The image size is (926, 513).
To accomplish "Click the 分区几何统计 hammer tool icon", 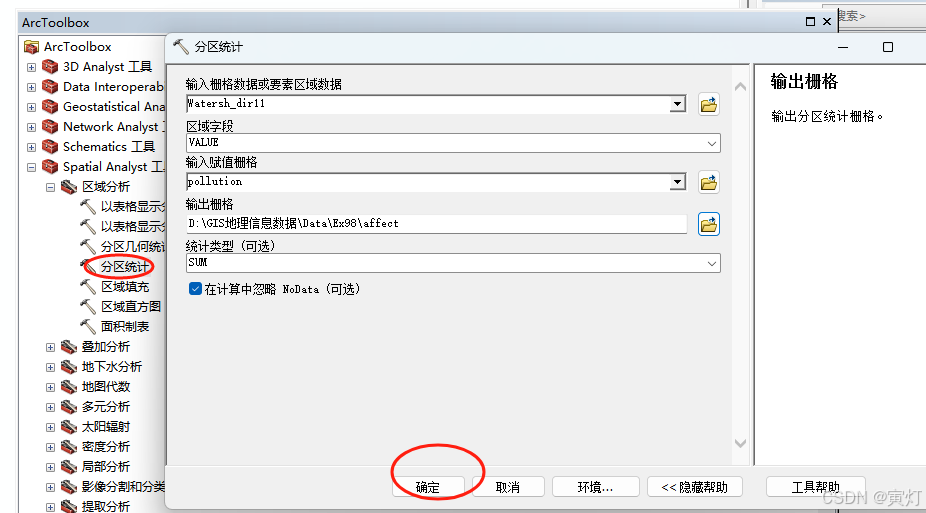I will (x=88, y=247).
